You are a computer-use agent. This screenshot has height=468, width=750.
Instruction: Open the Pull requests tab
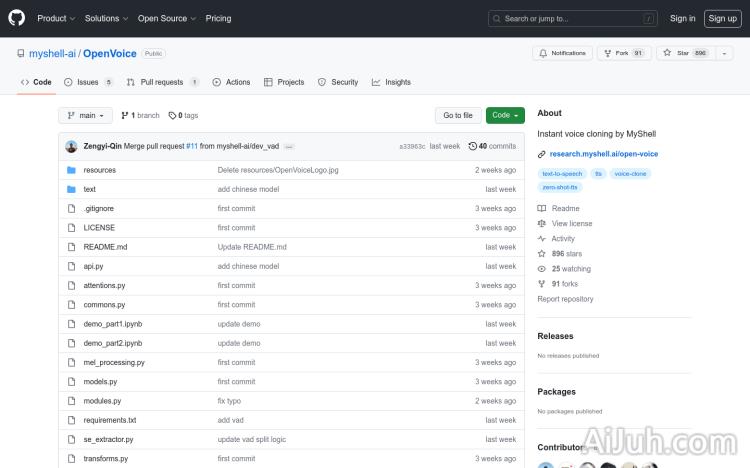coord(160,82)
